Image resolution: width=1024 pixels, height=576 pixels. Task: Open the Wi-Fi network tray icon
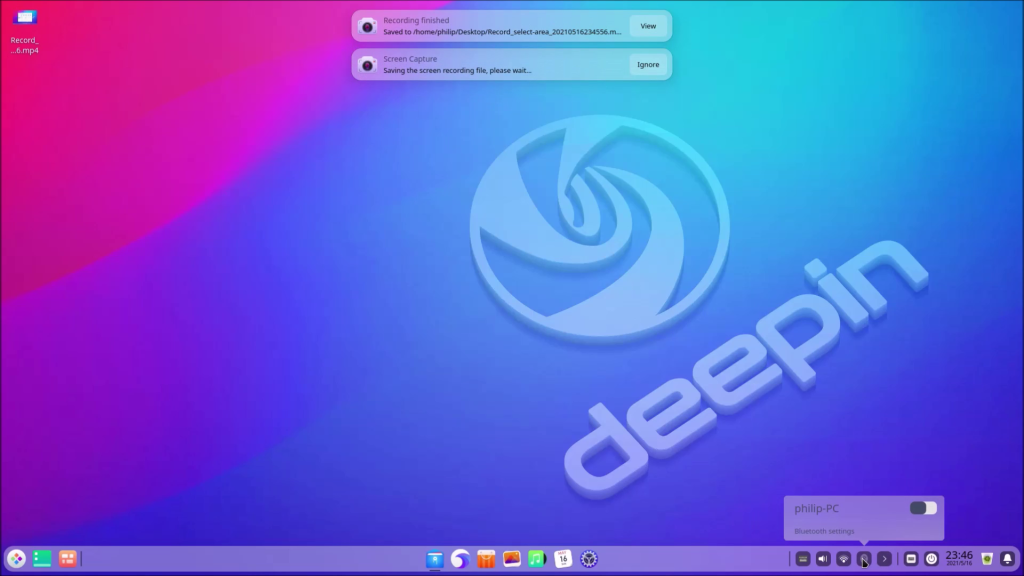tap(843, 559)
